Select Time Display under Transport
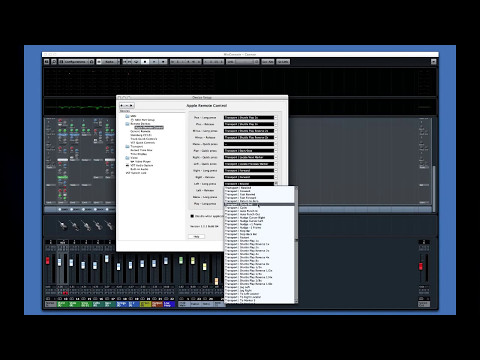Viewport: 480px width, 360px height. [x=139, y=154]
